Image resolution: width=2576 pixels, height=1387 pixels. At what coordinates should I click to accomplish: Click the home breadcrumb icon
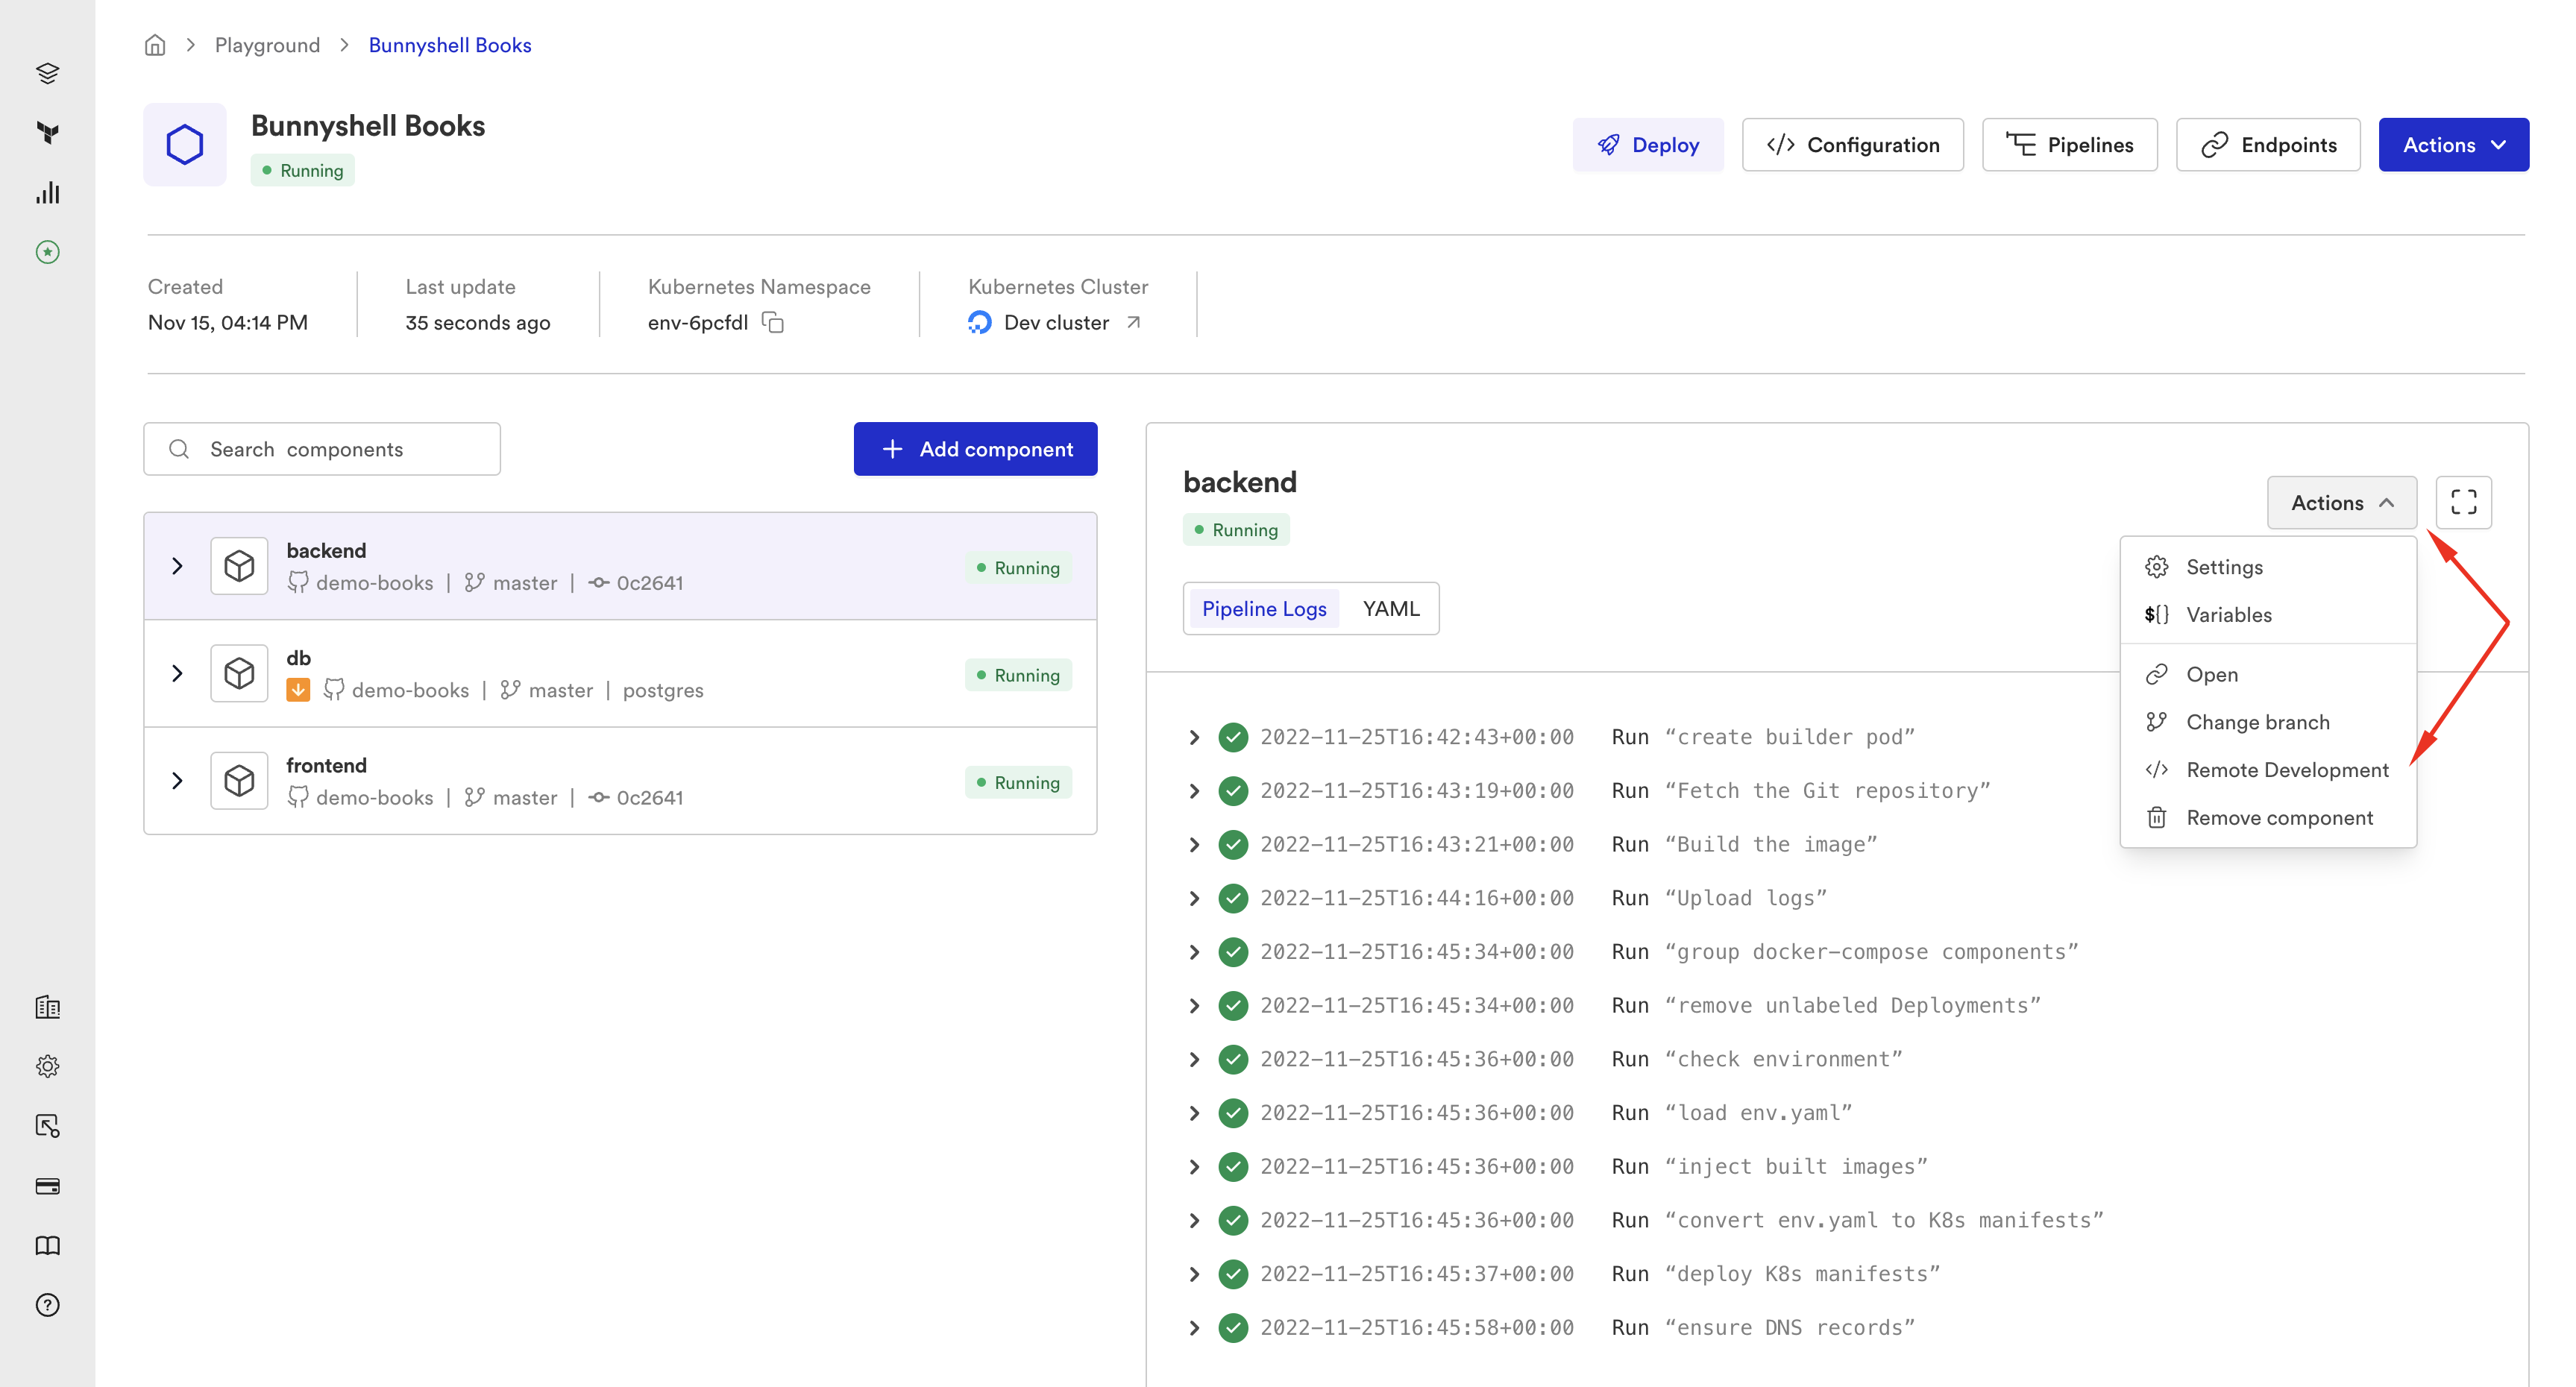pos(154,45)
